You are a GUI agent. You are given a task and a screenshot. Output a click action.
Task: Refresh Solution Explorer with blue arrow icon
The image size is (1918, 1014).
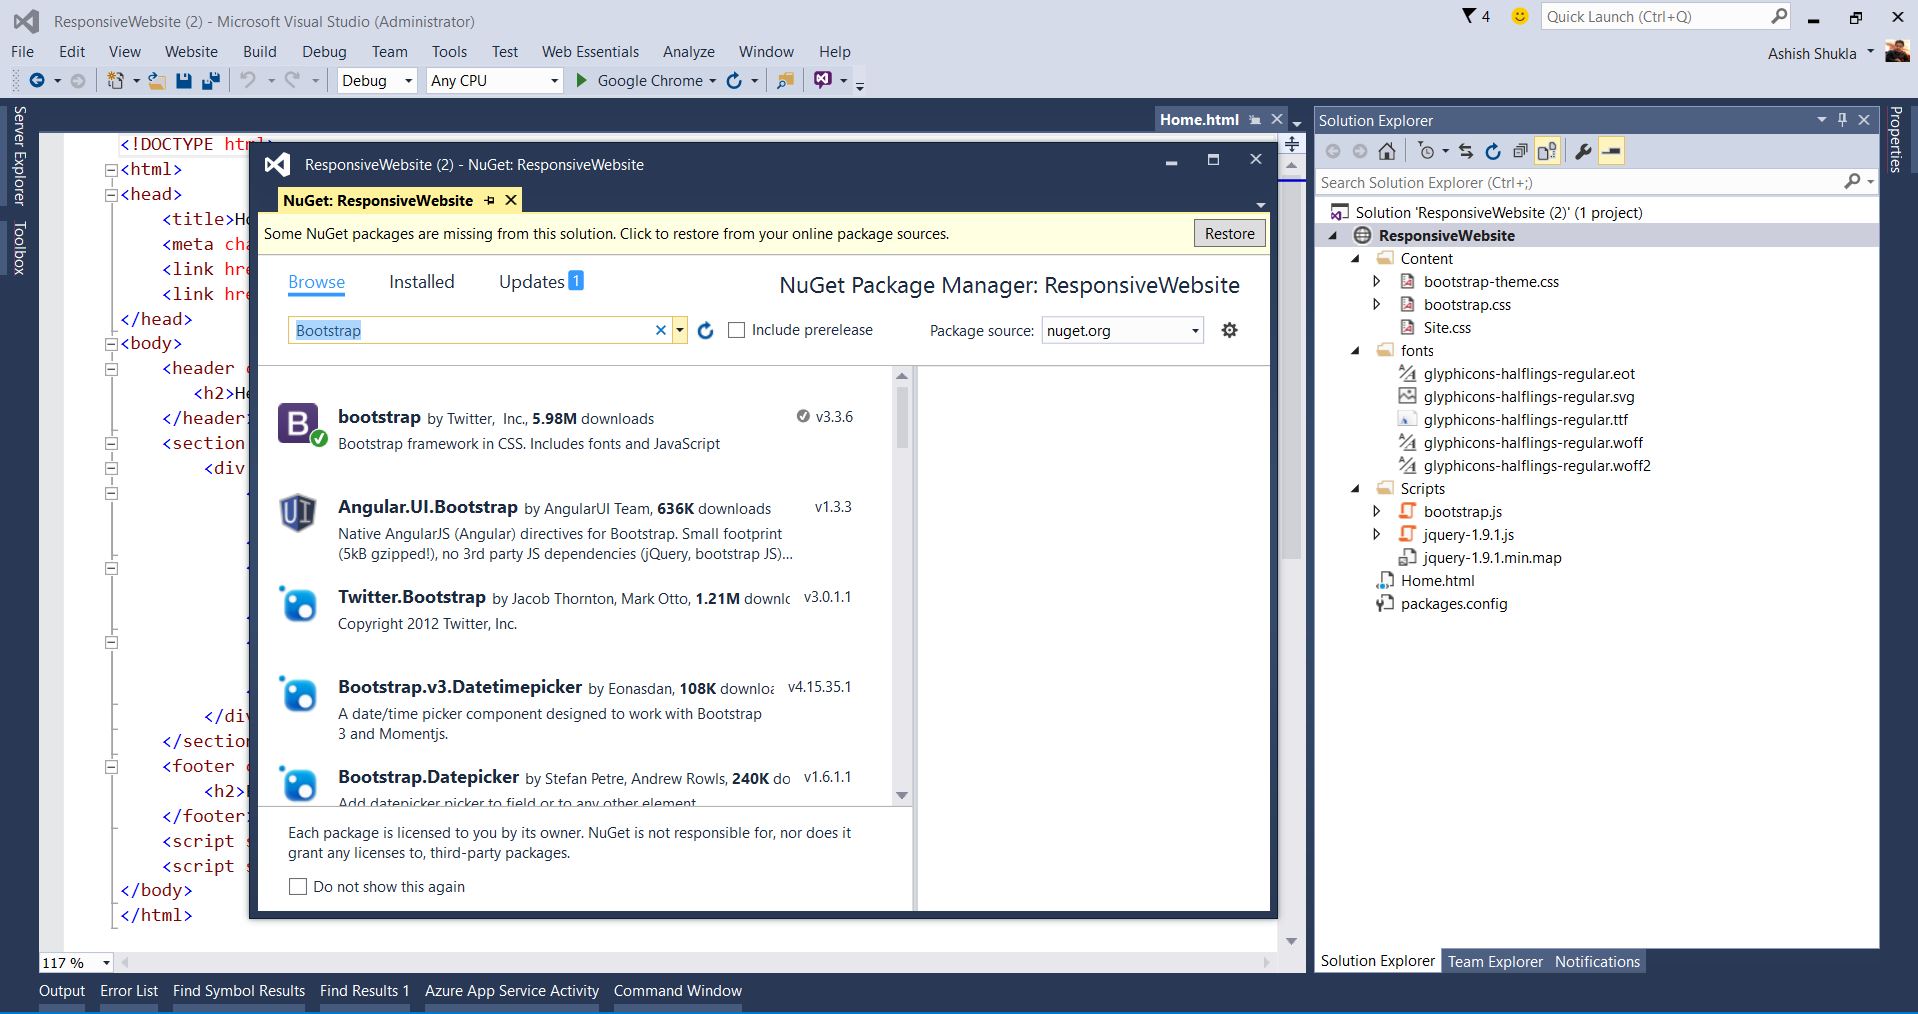(x=1493, y=151)
